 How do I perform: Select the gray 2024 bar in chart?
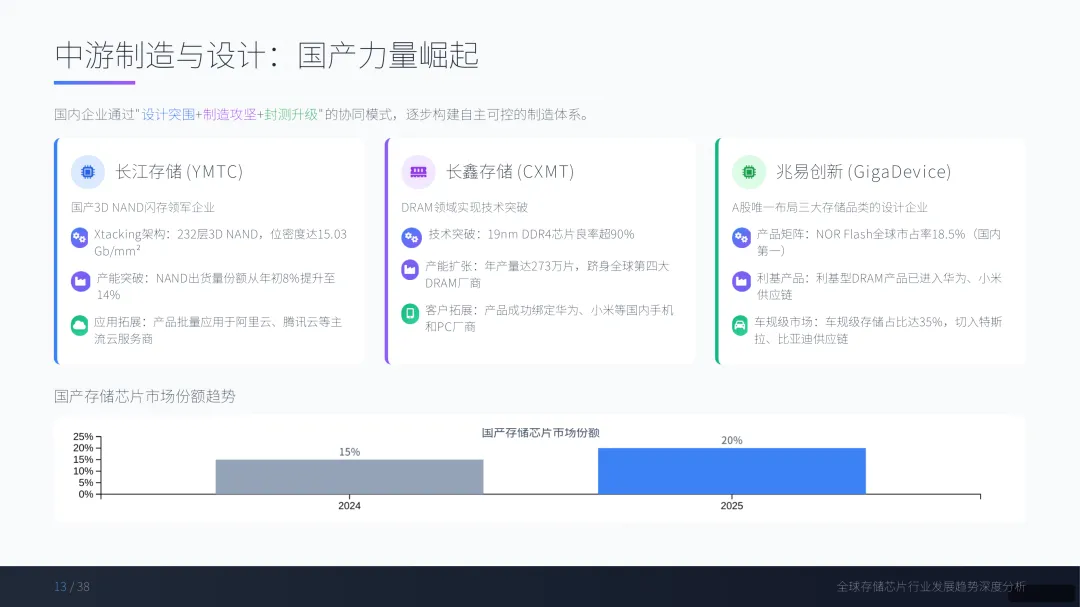pos(349,477)
